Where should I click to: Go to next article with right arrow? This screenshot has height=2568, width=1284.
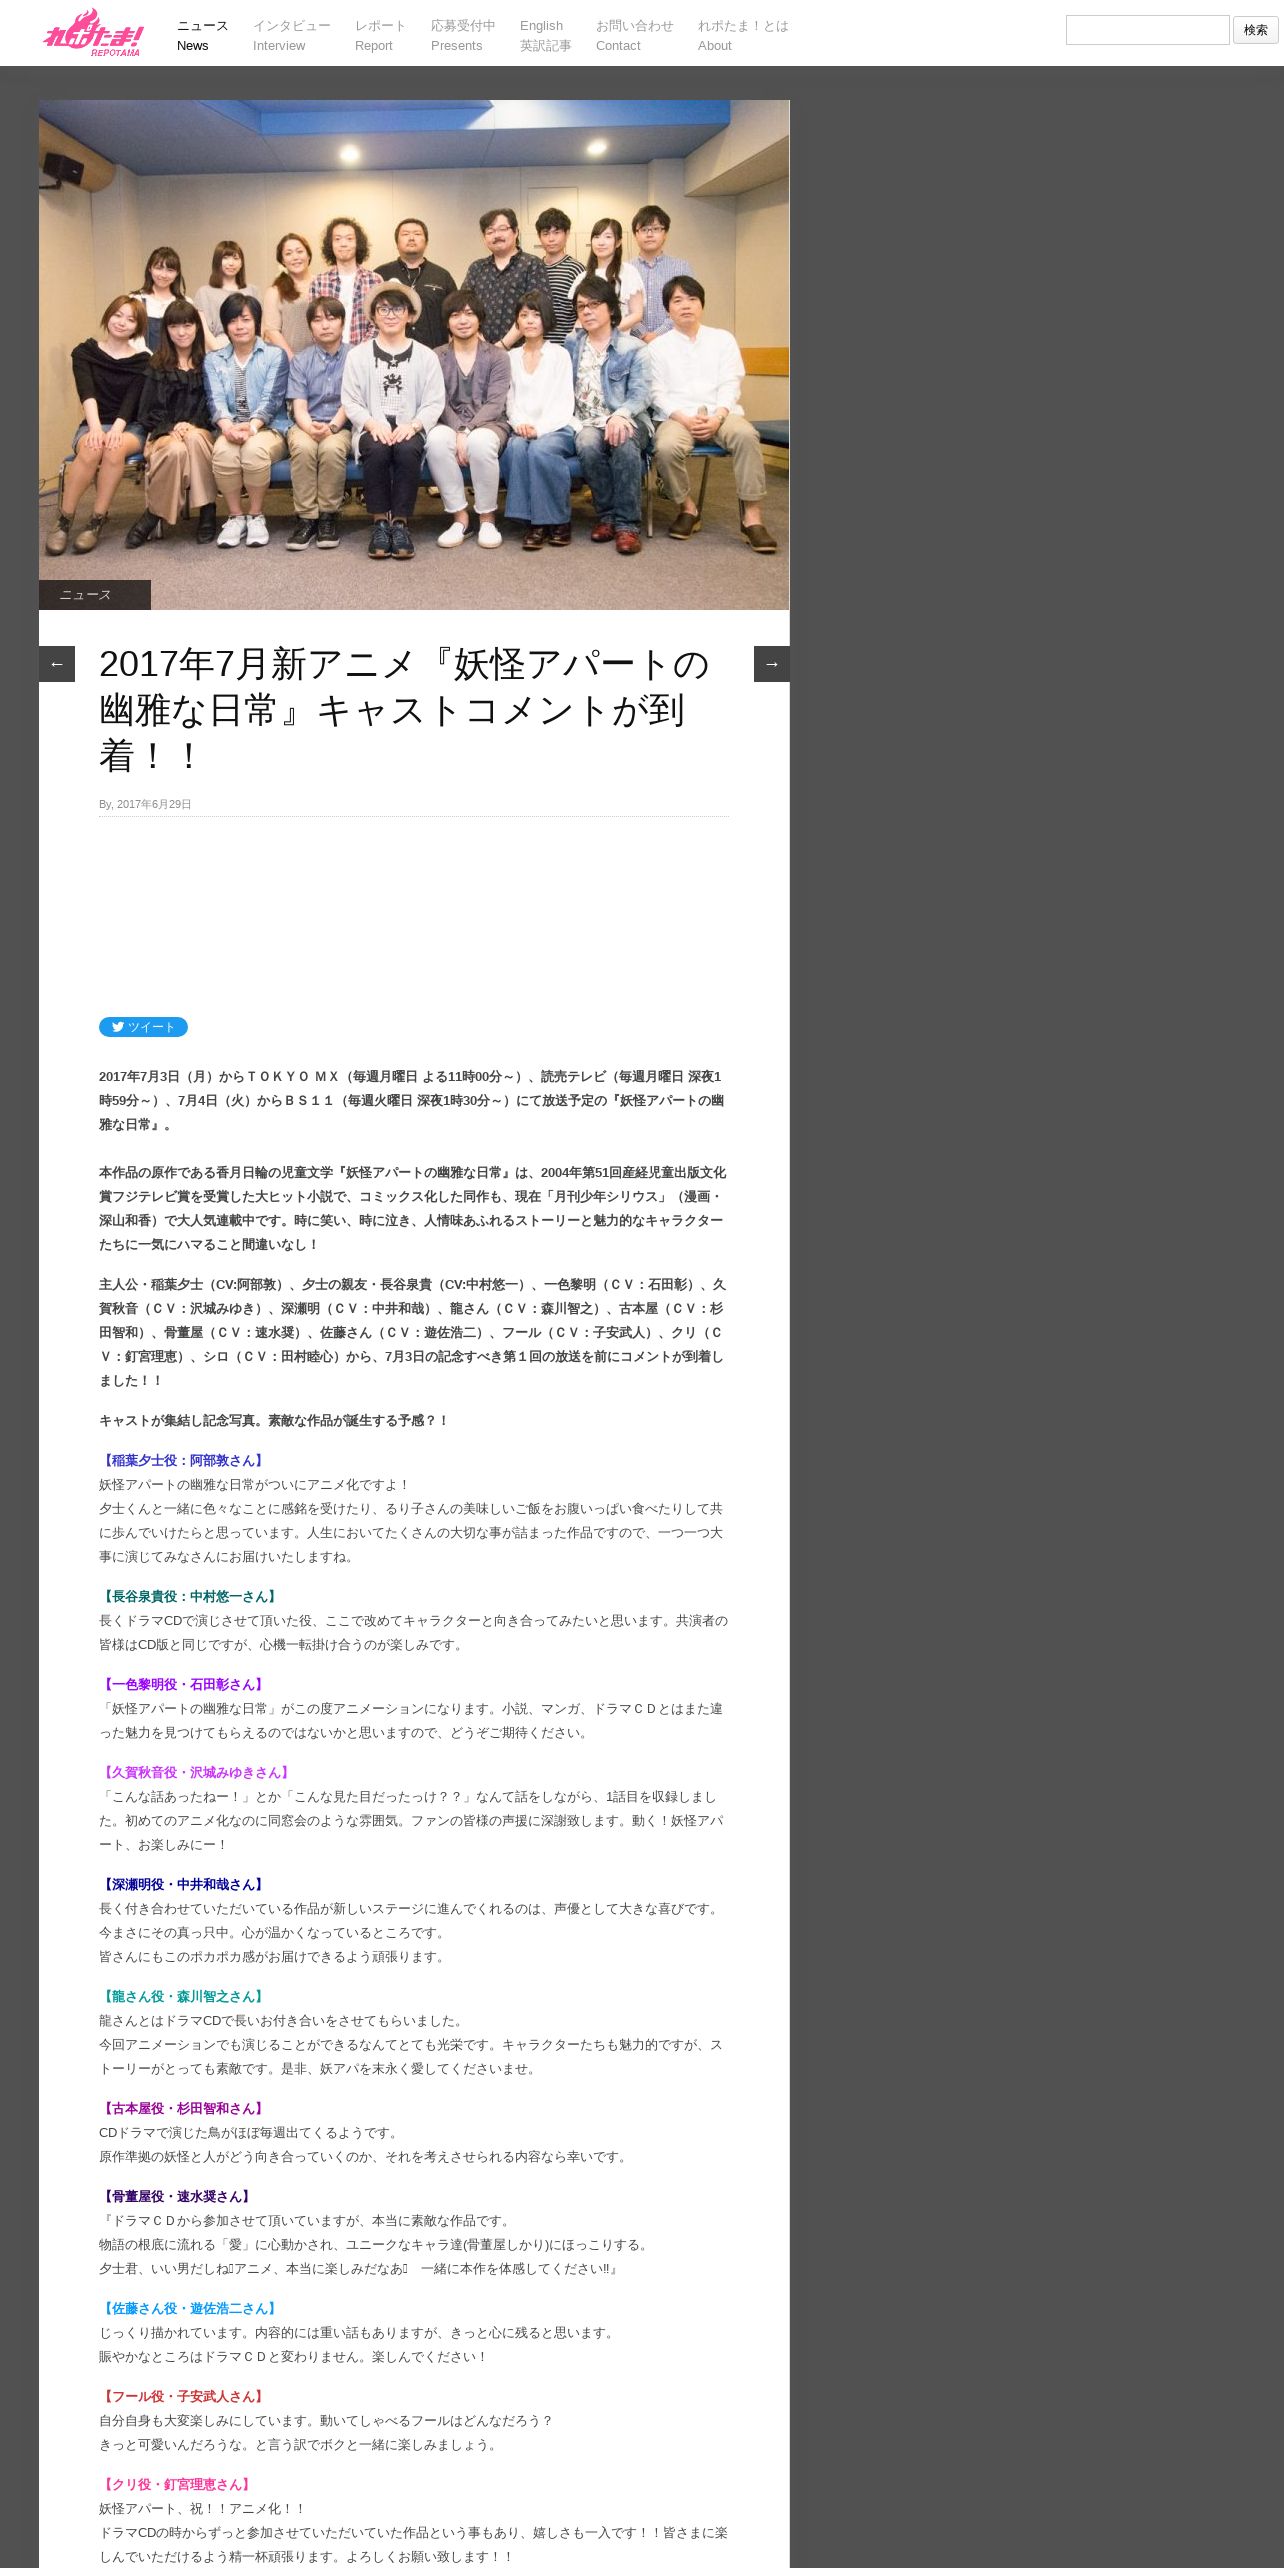pyautogui.click(x=771, y=664)
